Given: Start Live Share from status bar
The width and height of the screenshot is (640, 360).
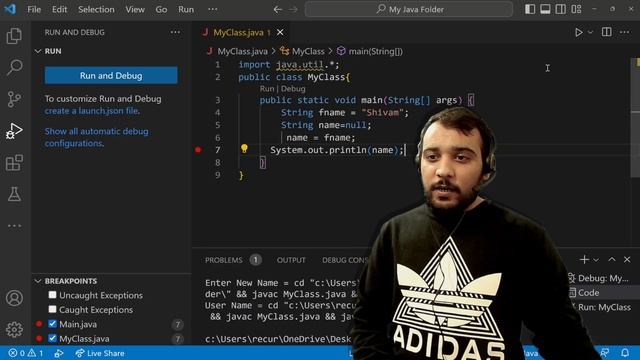Looking at the screenshot, I should [100, 353].
